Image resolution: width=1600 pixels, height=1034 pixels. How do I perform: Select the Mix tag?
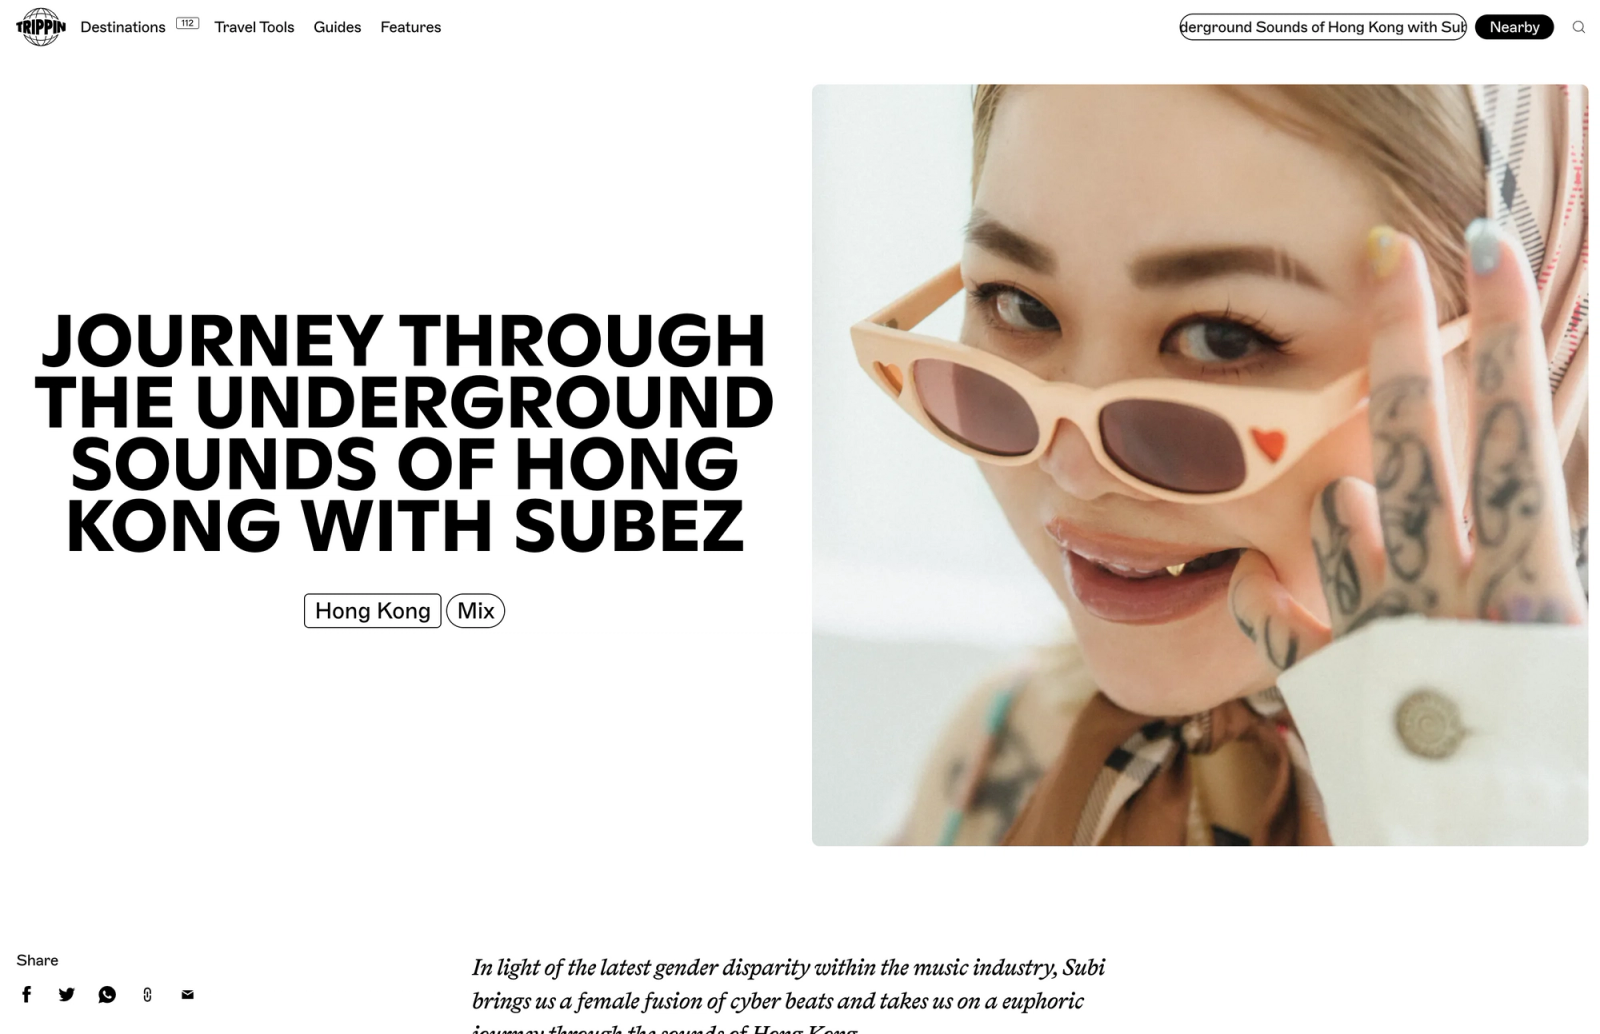pyautogui.click(x=475, y=611)
